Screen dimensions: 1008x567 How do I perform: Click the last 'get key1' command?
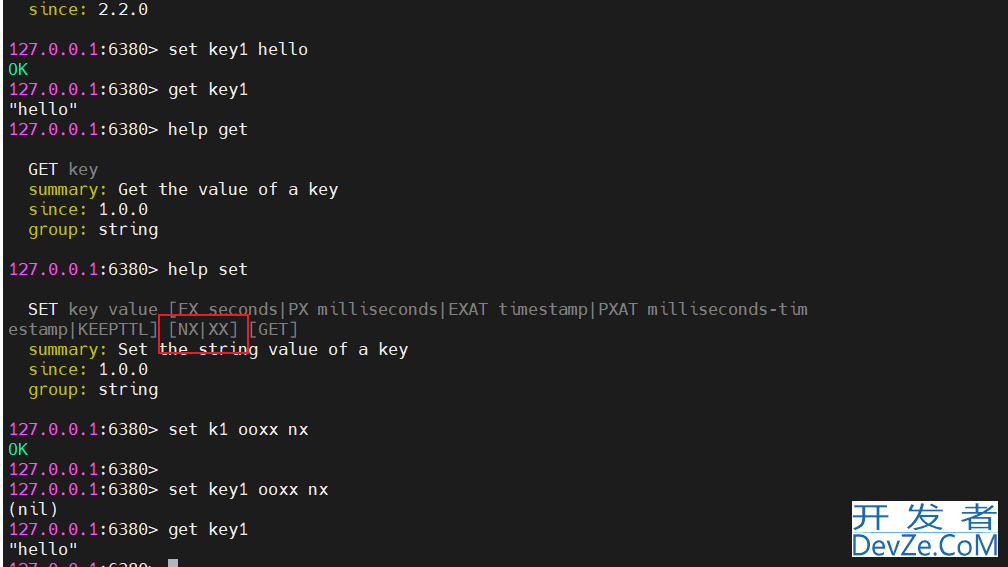[208, 530]
